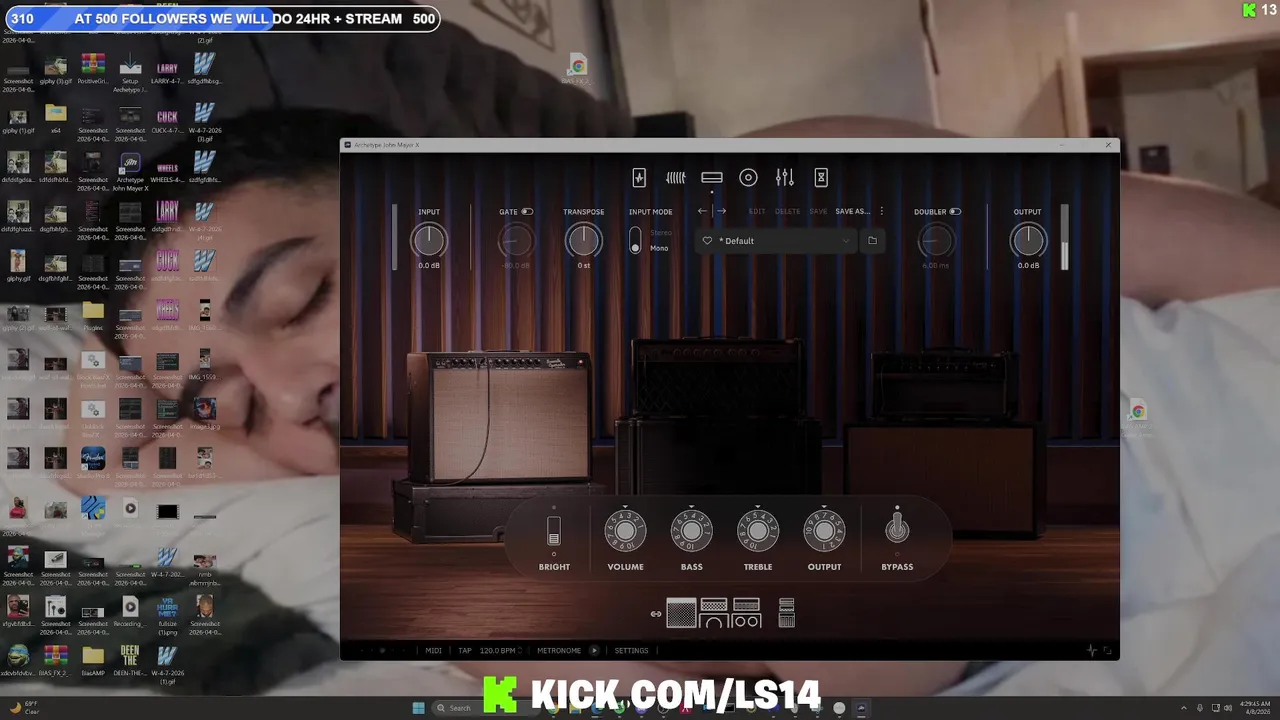Click the Input gain knob
1280x720 pixels.
[429, 240]
